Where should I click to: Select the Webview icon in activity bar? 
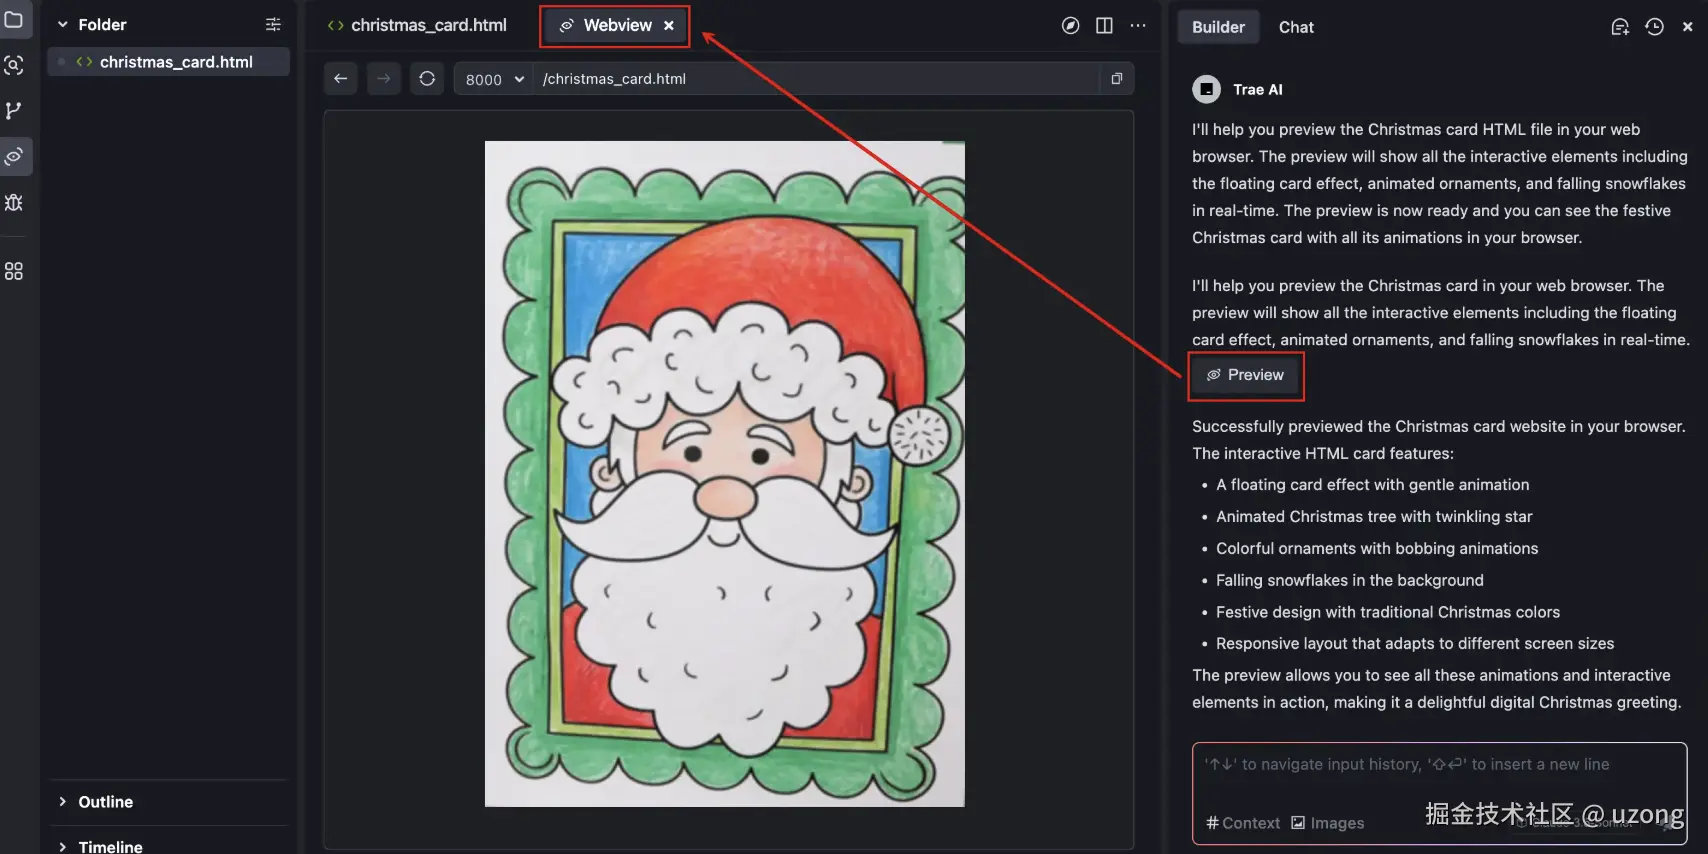point(14,156)
